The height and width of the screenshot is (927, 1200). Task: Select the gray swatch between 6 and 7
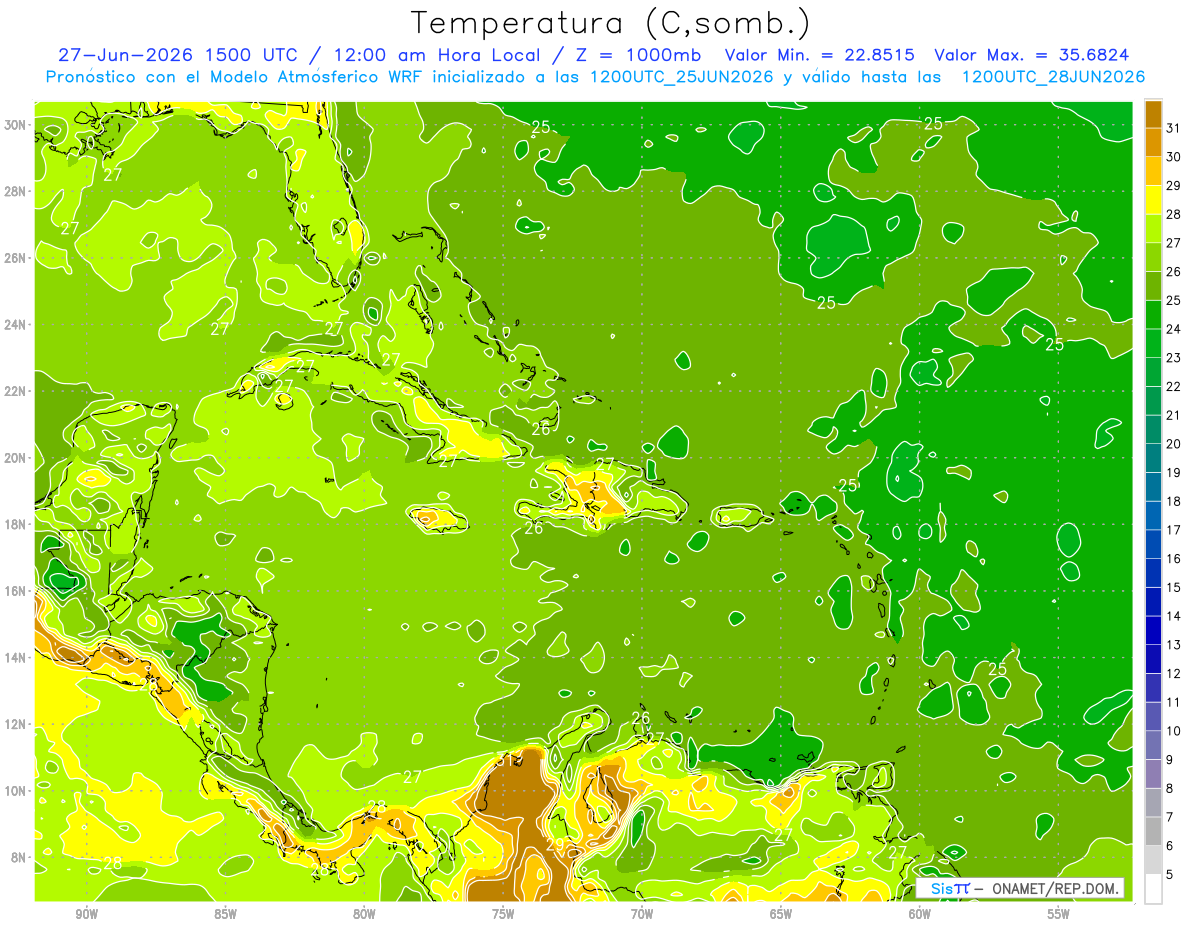pyautogui.click(x=1153, y=831)
